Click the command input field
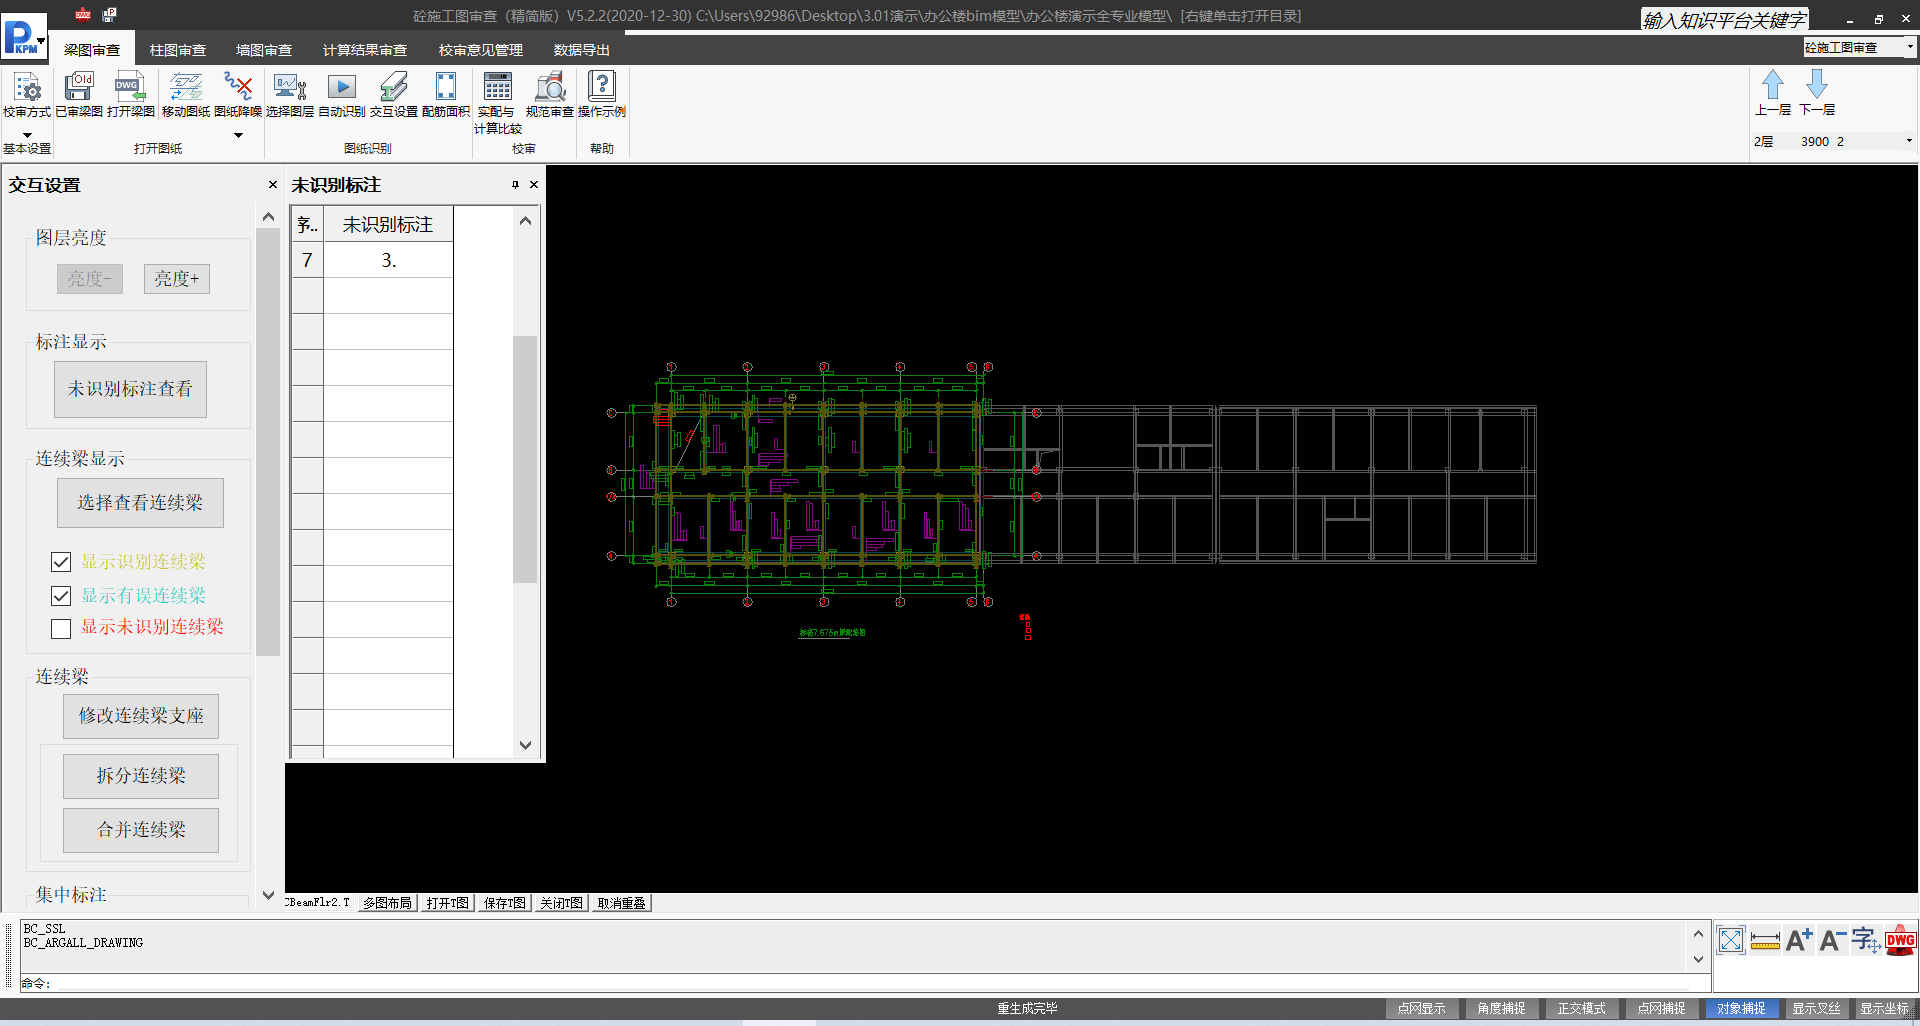This screenshot has width=1920, height=1026. (x=860, y=984)
